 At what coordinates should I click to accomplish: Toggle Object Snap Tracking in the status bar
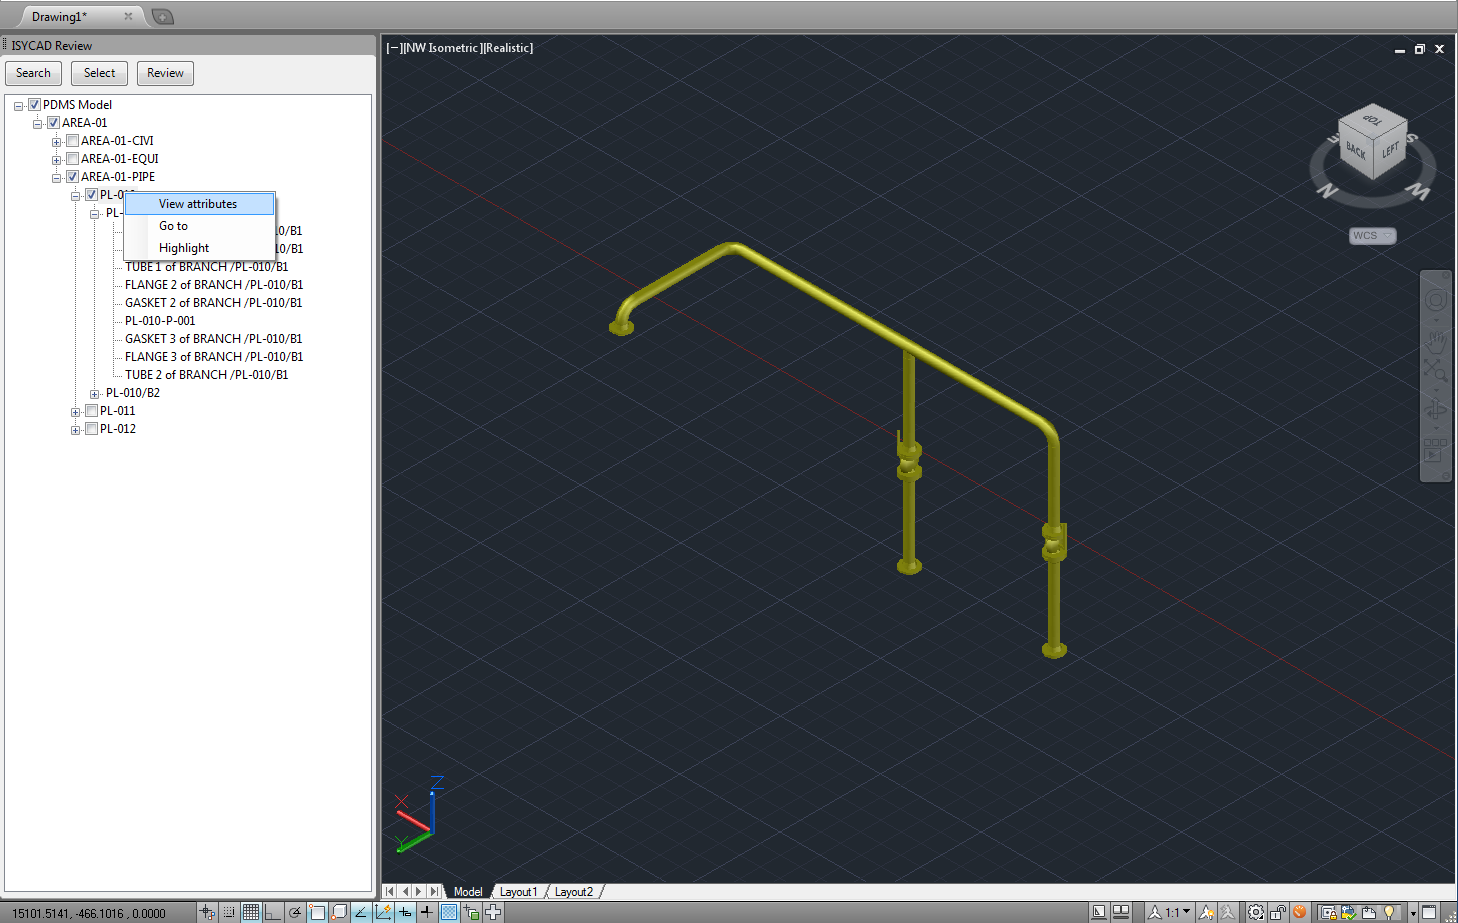pyautogui.click(x=361, y=912)
